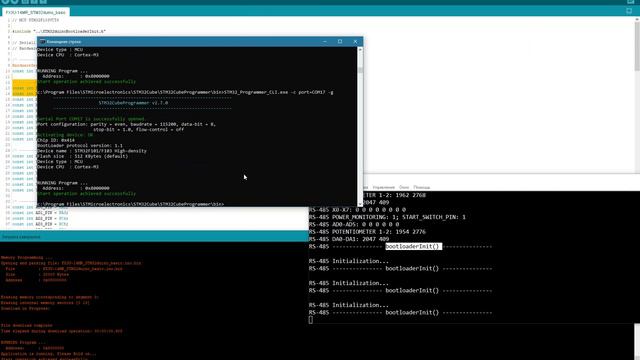Click the command prompt scrollbar thumb
Viewport: 640px width, 360px height.
click(360, 70)
